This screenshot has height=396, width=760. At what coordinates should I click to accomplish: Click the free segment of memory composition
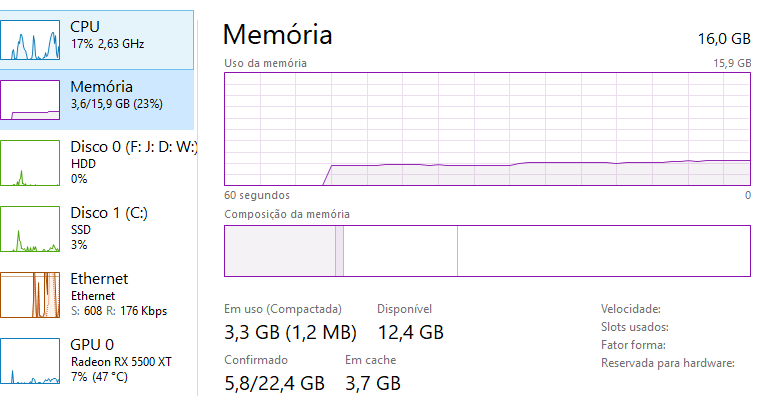tap(603, 251)
